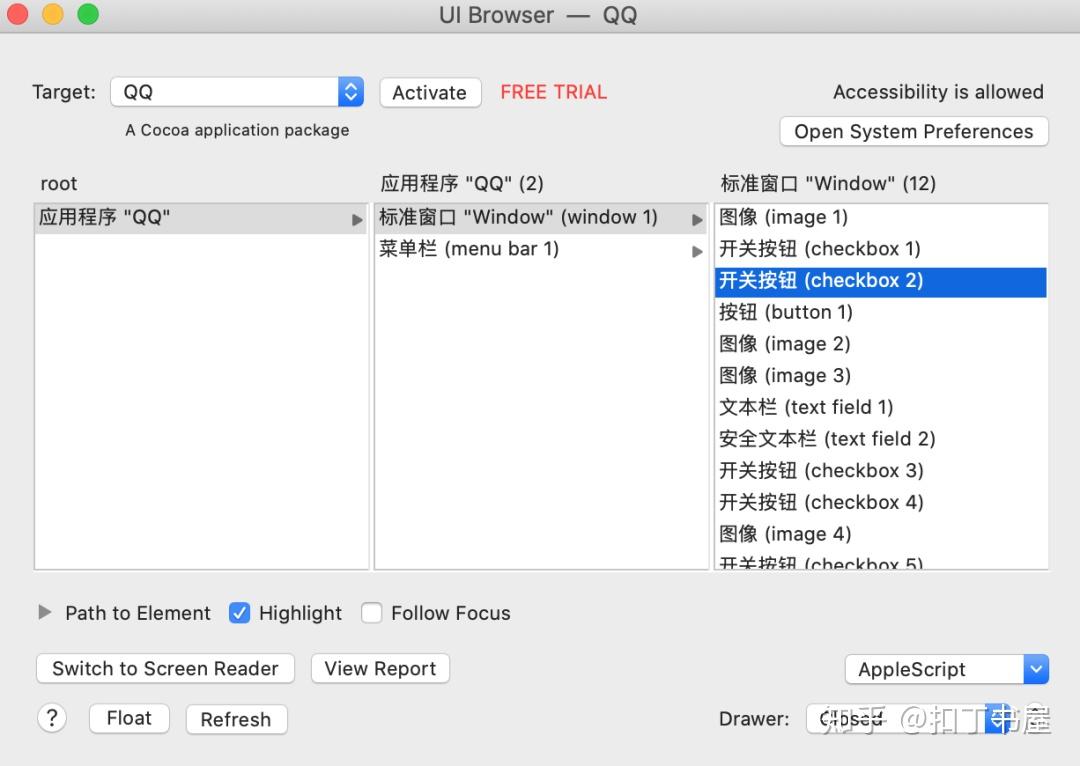Click the arrow beside 应用程序 "QQ" row
Viewport: 1080px width, 766px height.
point(357,219)
